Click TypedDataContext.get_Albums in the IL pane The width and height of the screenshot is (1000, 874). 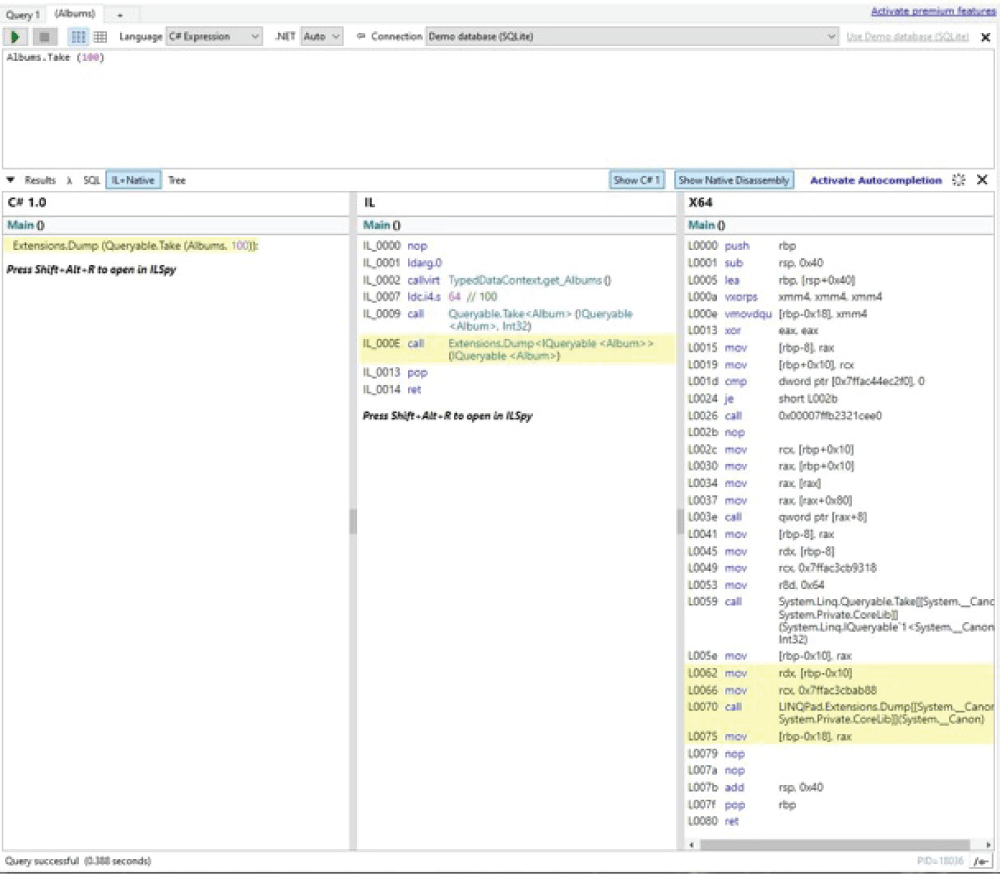coord(529,280)
